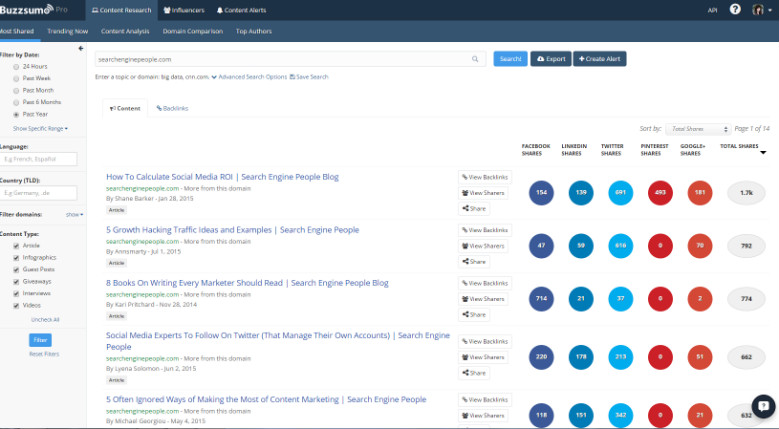Click Total Shares column sort arrow

coord(764,153)
